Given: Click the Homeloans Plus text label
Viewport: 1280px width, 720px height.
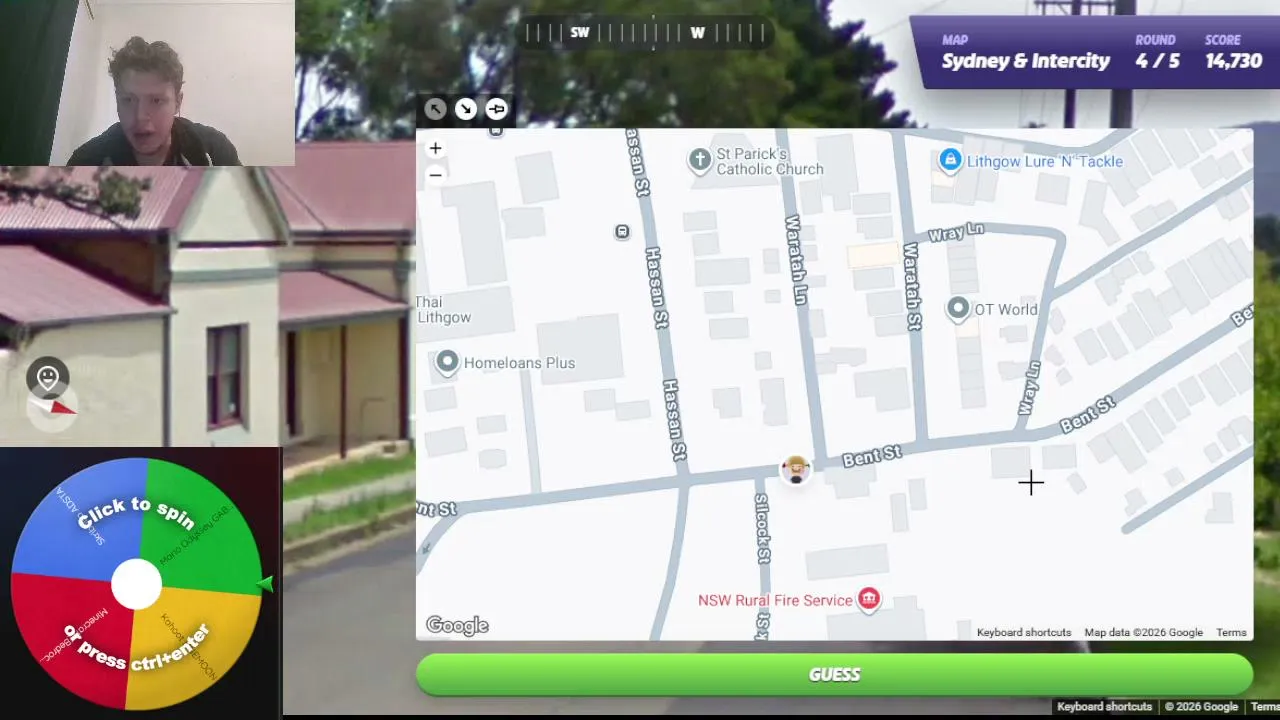Looking at the screenshot, I should pyautogui.click(x=519, y=363).
